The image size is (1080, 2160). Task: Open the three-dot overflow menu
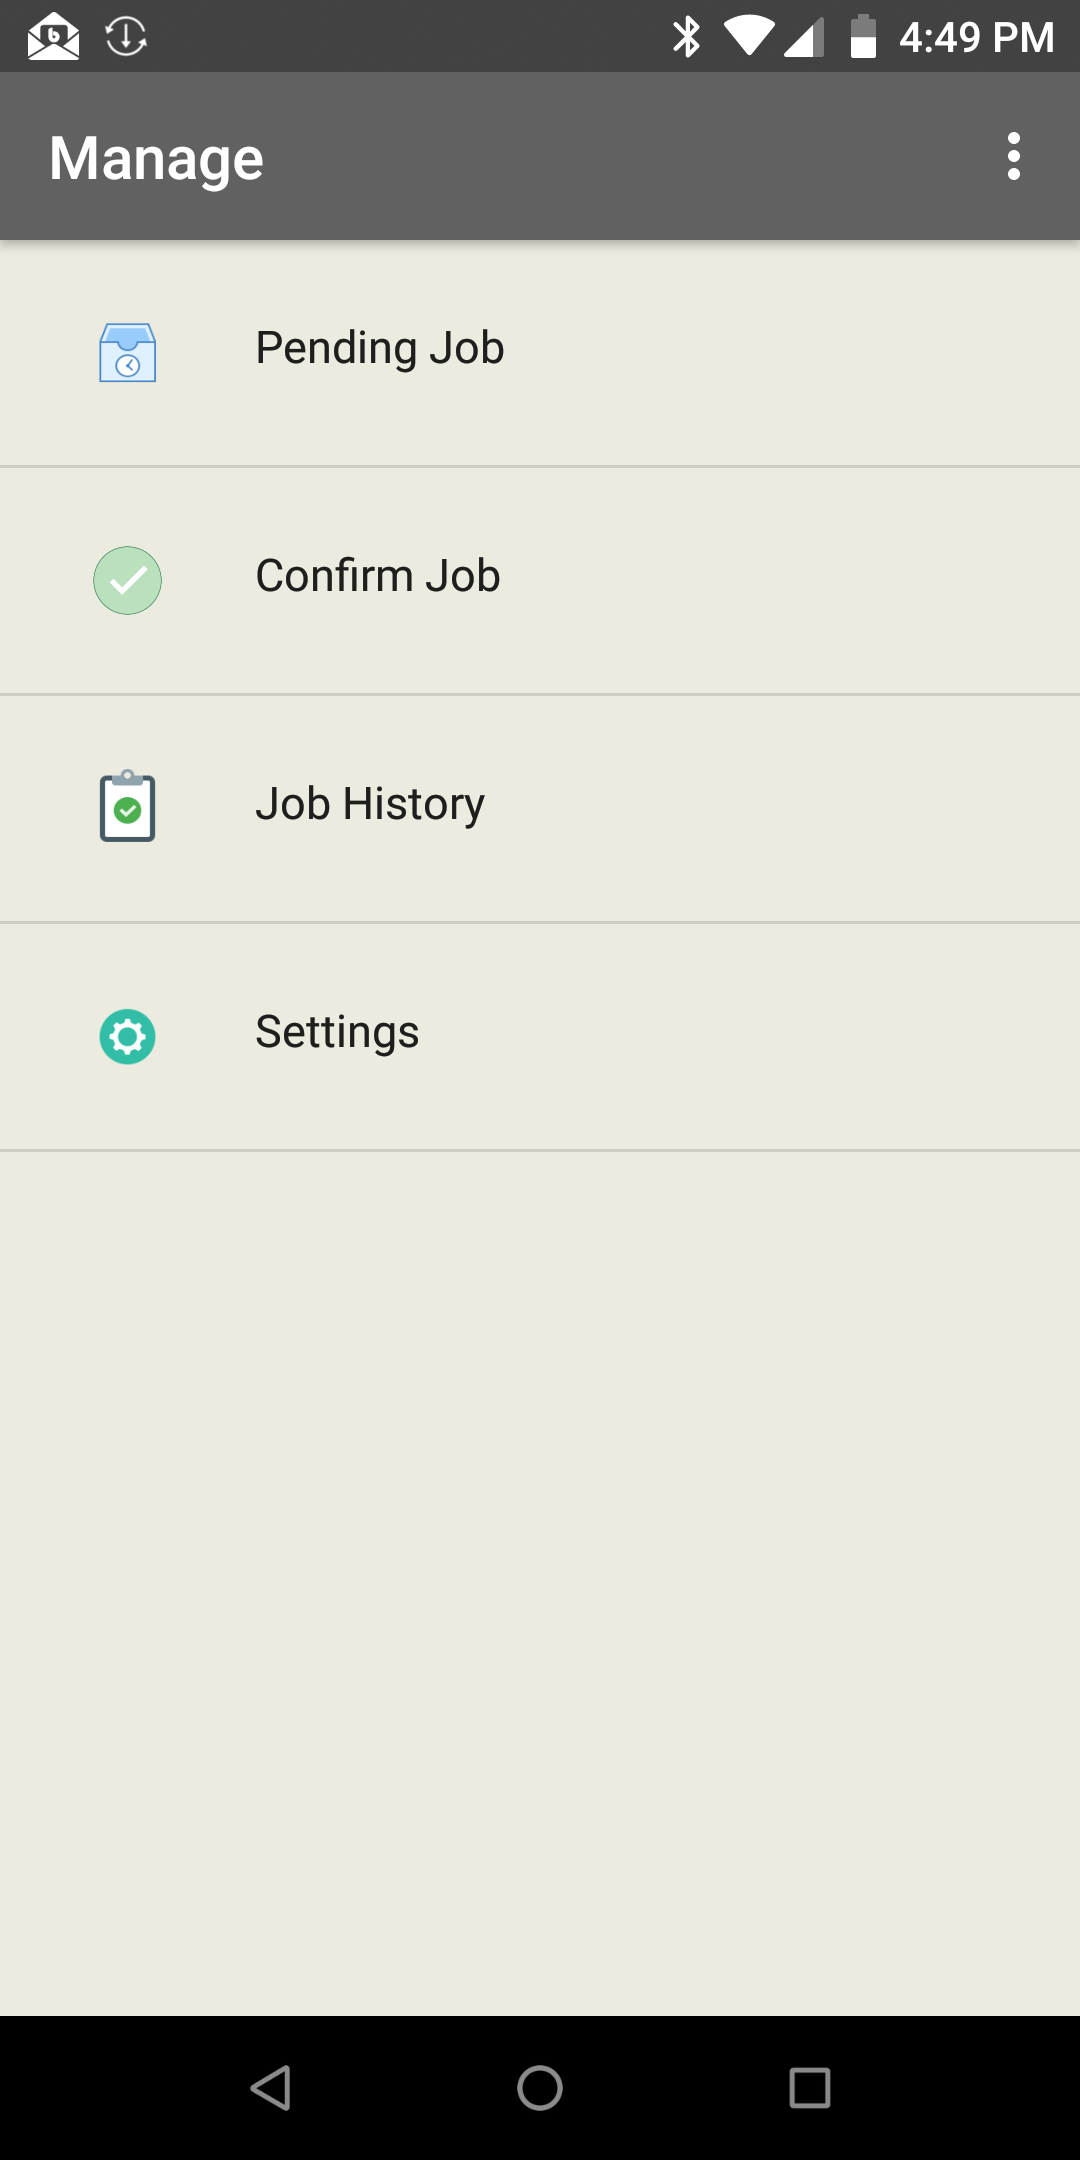tap(1014, 157)
